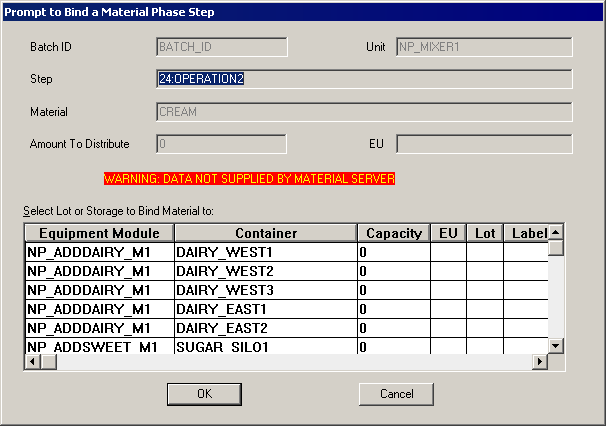This screenshot has width=606, height=426.
Task: Click the capacity value for DAIRY_EAST2
Action: tap(394, 328)
